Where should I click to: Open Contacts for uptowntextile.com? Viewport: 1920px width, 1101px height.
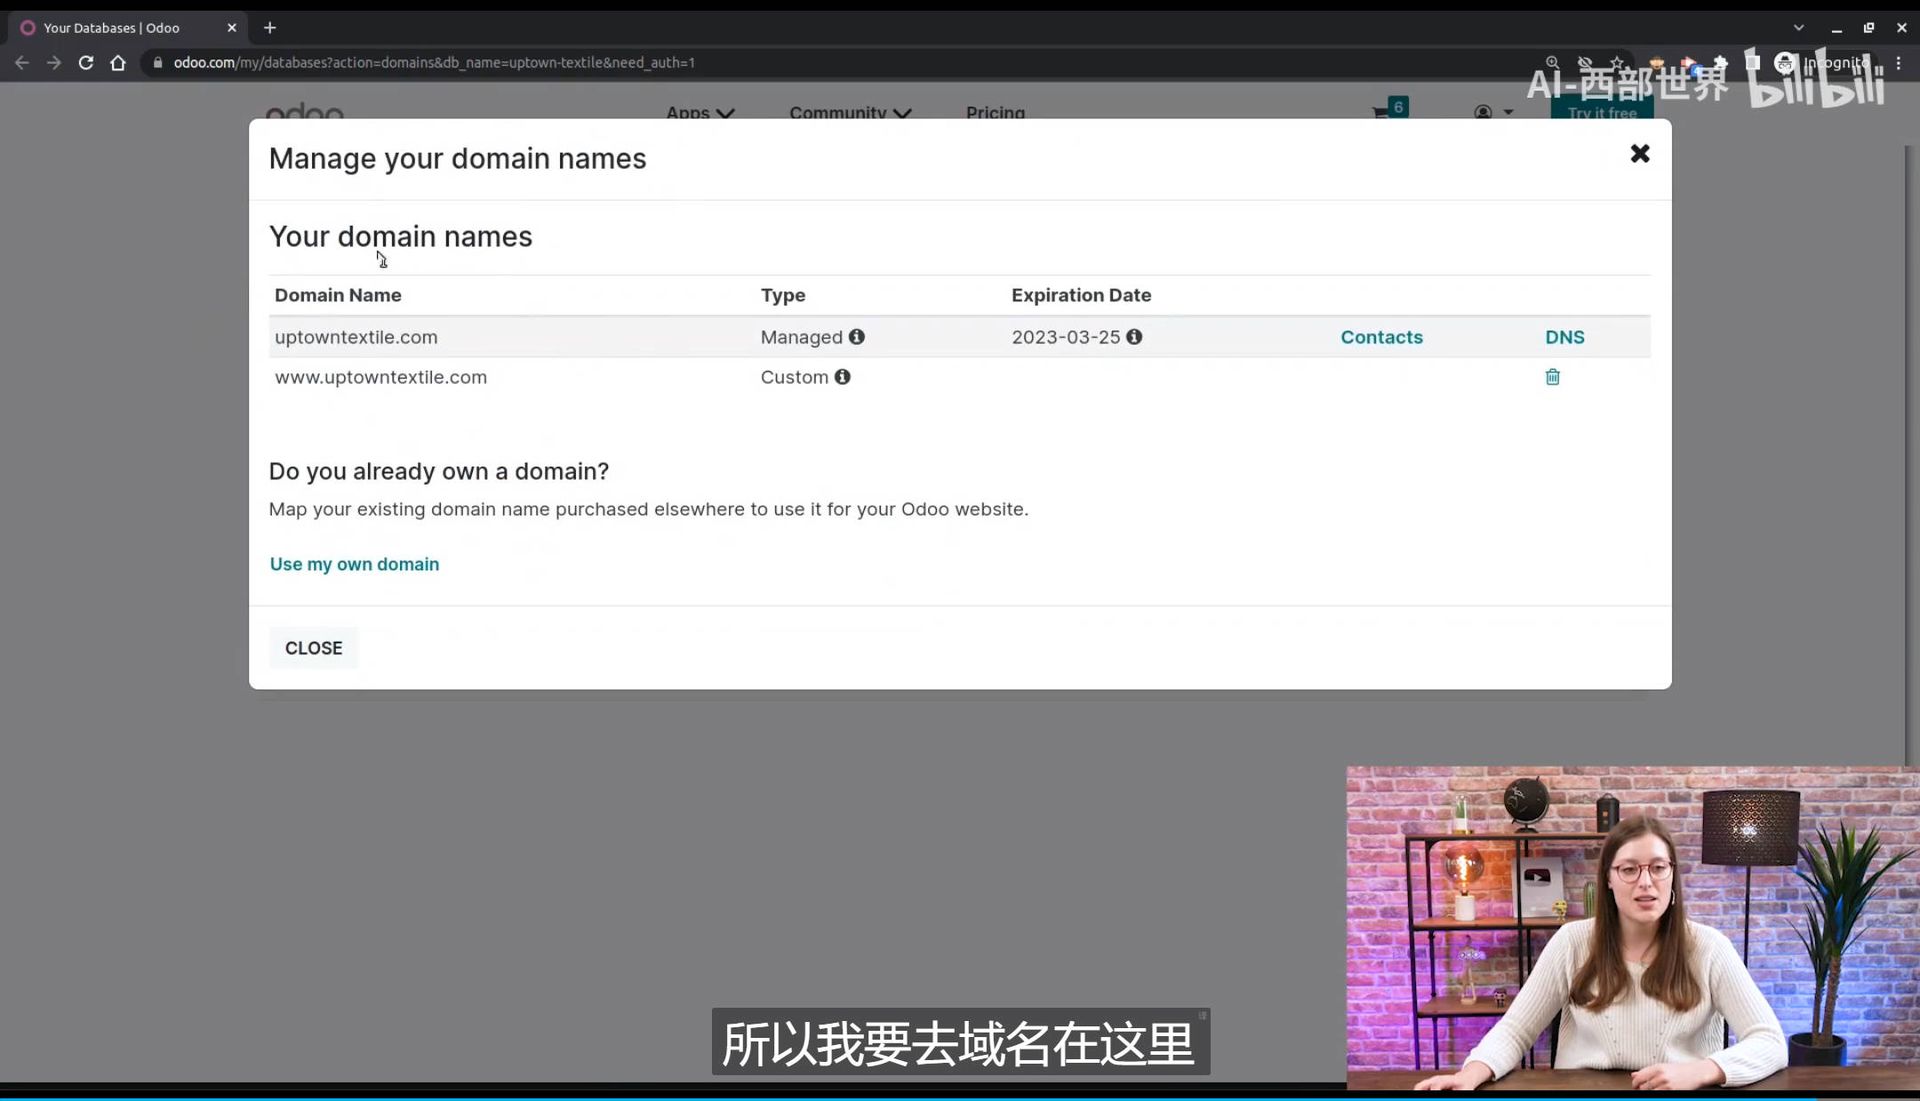click(1381, 337)
